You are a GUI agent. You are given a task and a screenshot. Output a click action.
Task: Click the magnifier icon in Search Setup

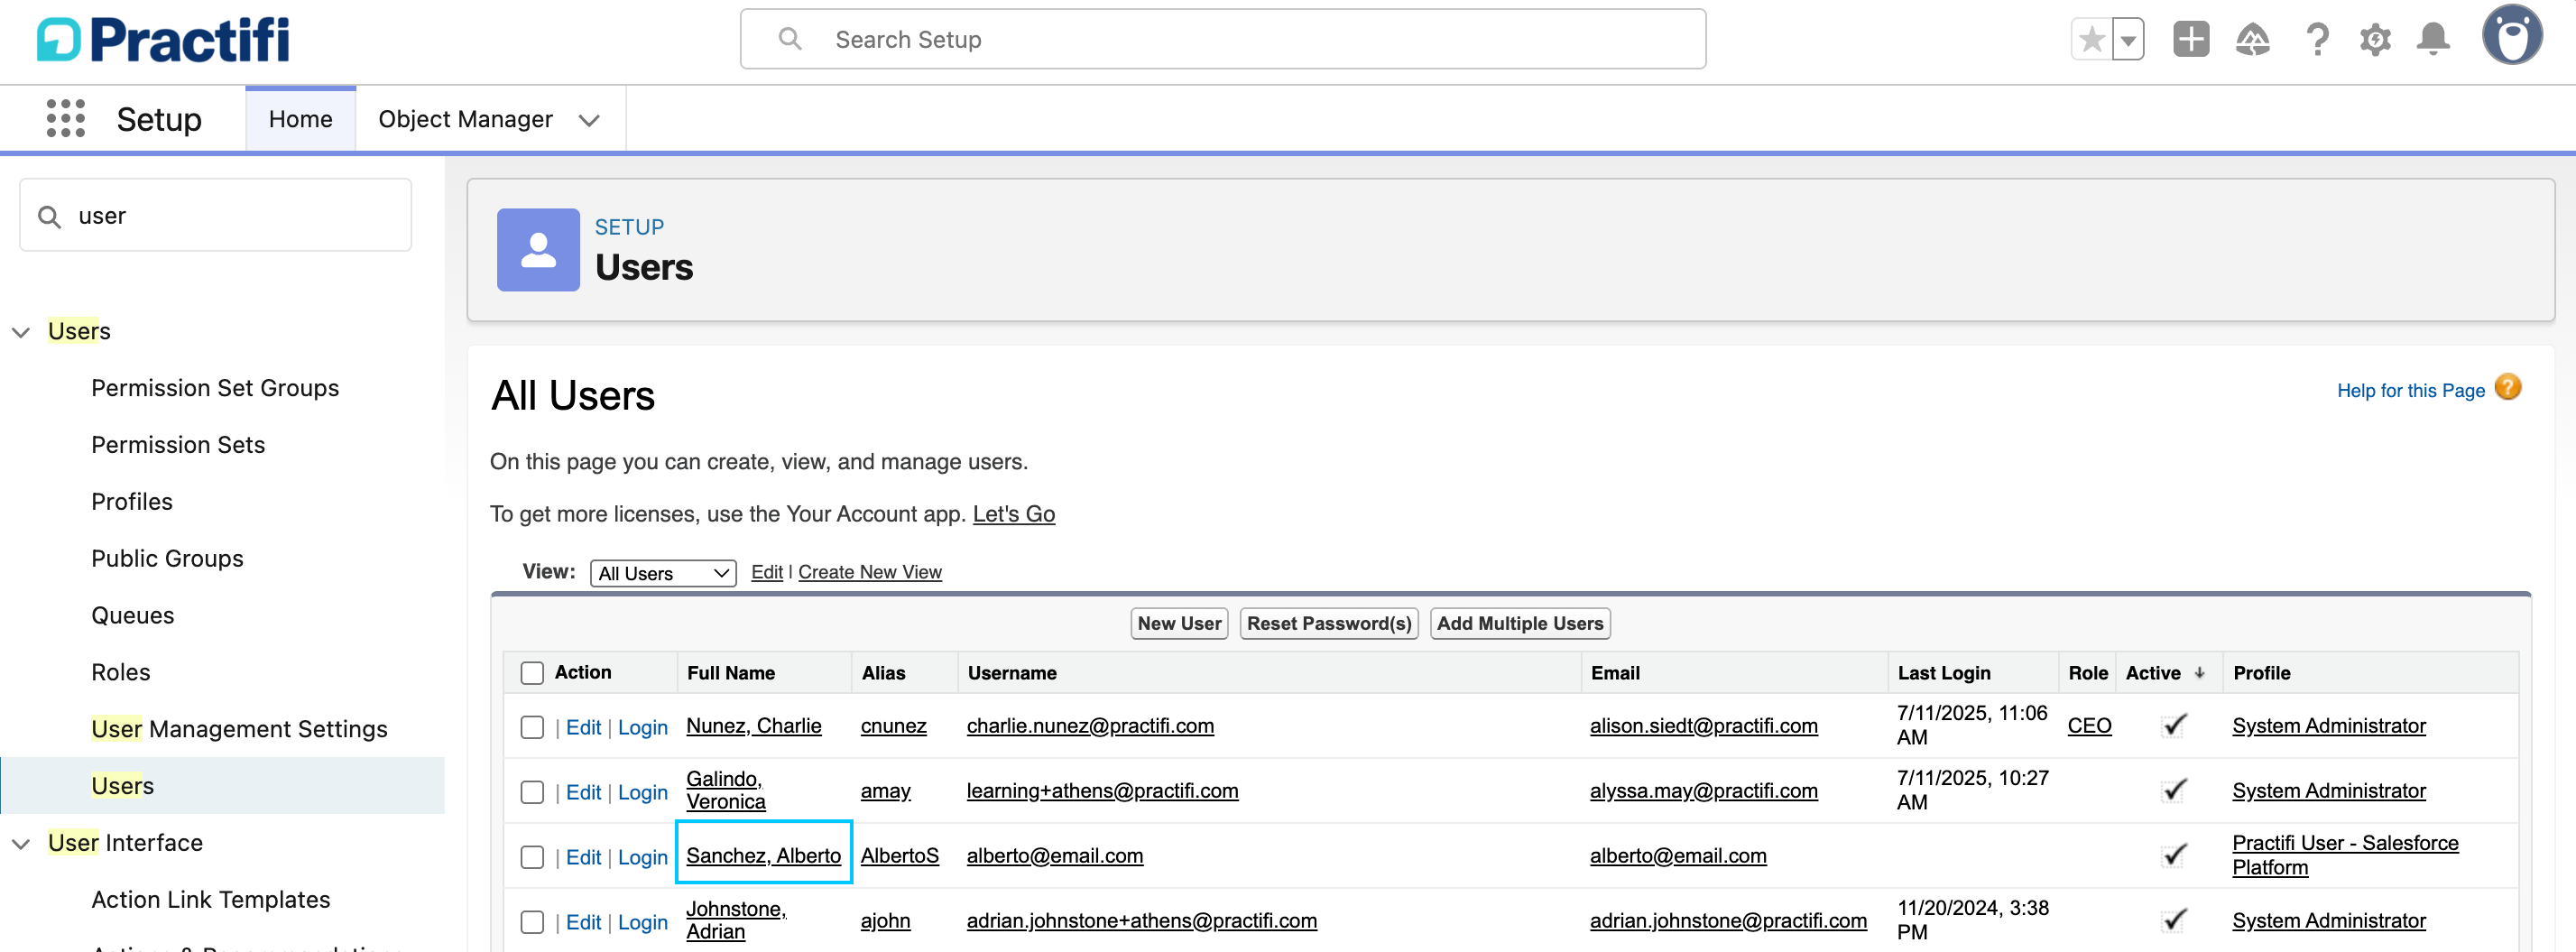coord(790,39)
